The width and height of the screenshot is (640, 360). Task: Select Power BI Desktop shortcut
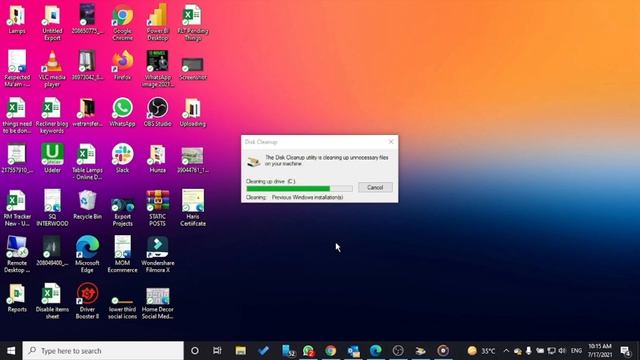tap(158, 23)
